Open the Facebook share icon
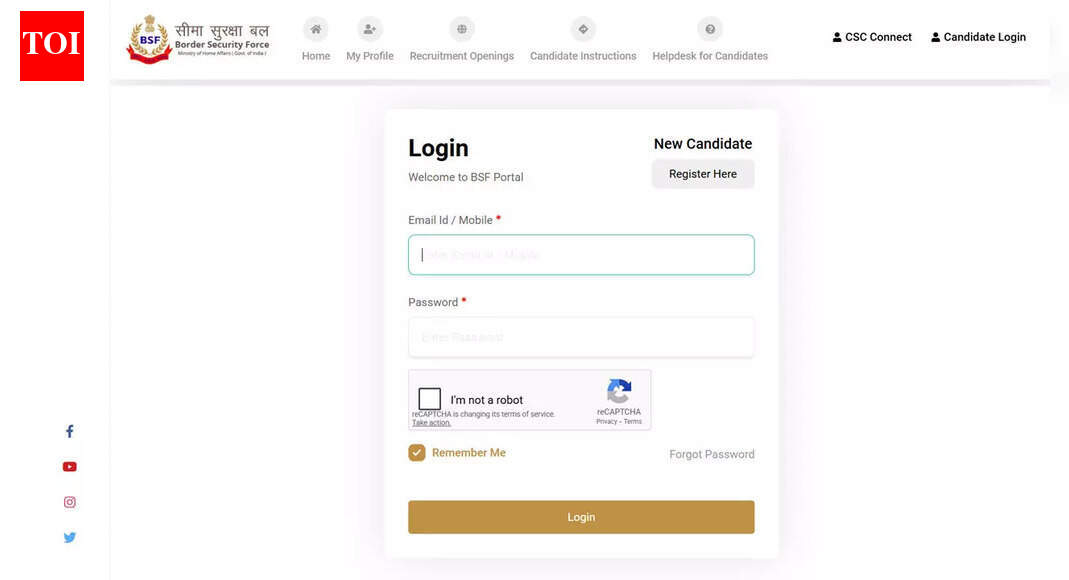 pos(70,432)
